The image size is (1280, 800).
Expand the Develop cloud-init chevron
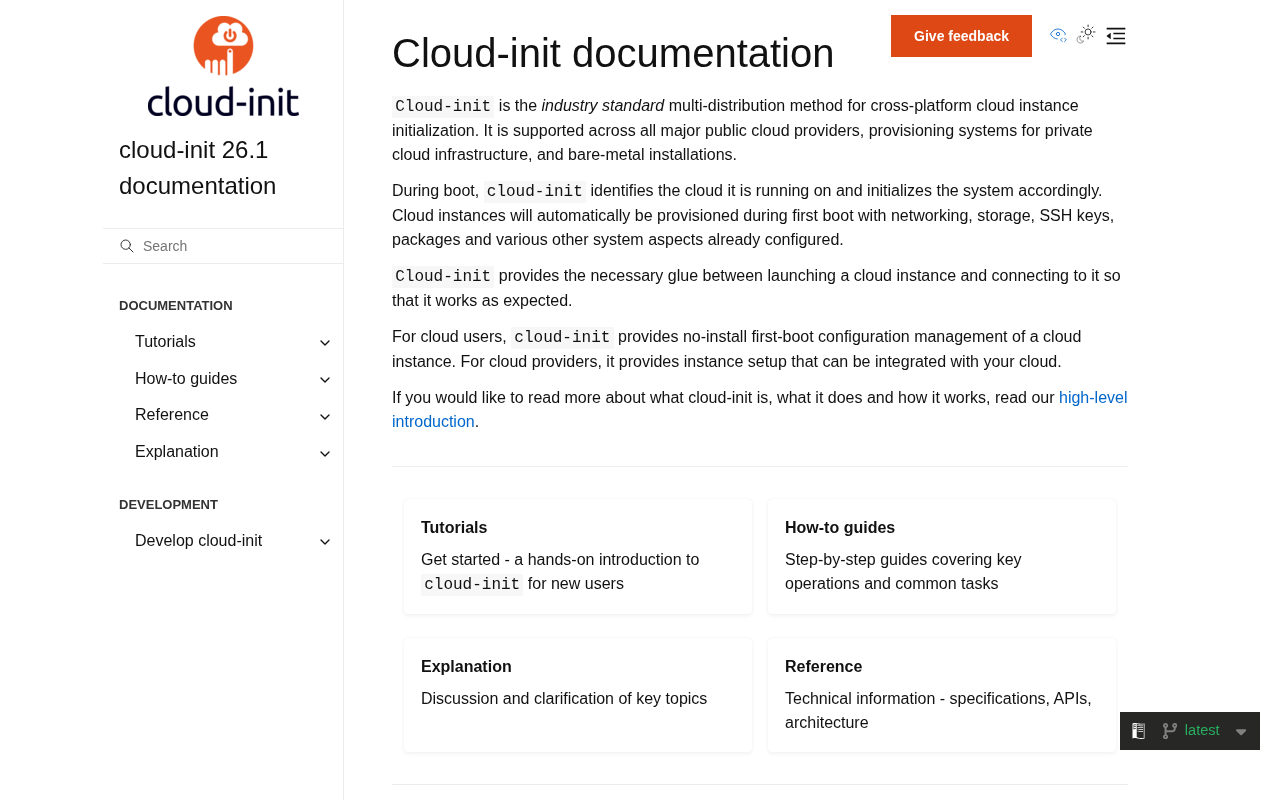[325, 542]
